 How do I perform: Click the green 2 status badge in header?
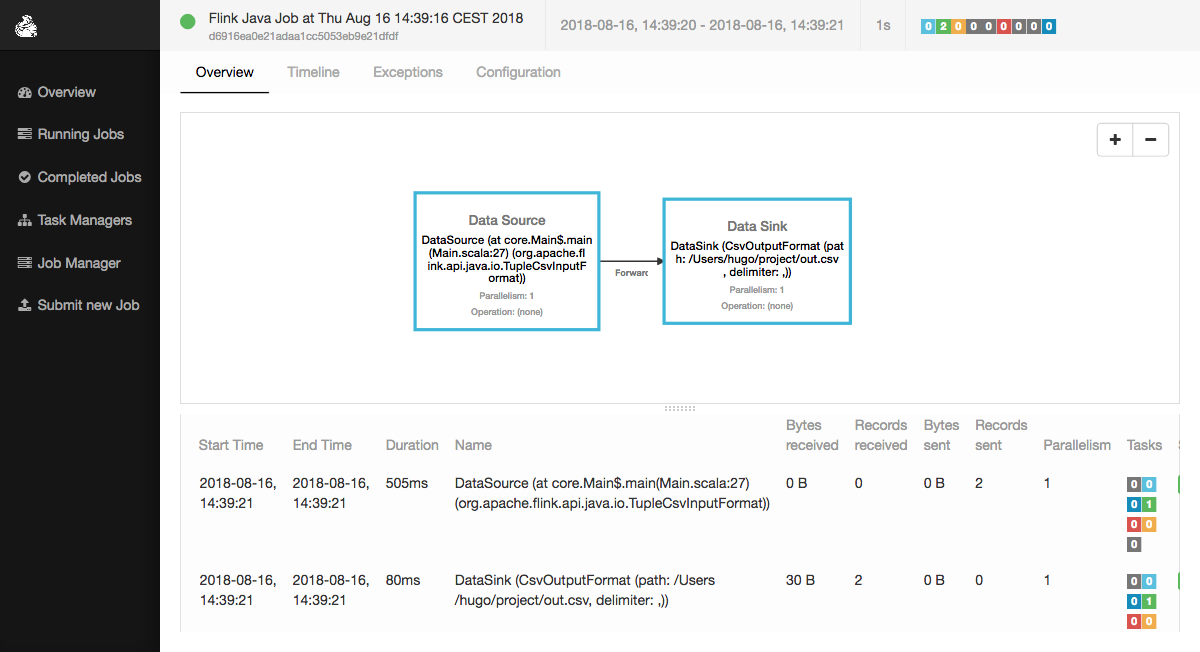(943, 26)
